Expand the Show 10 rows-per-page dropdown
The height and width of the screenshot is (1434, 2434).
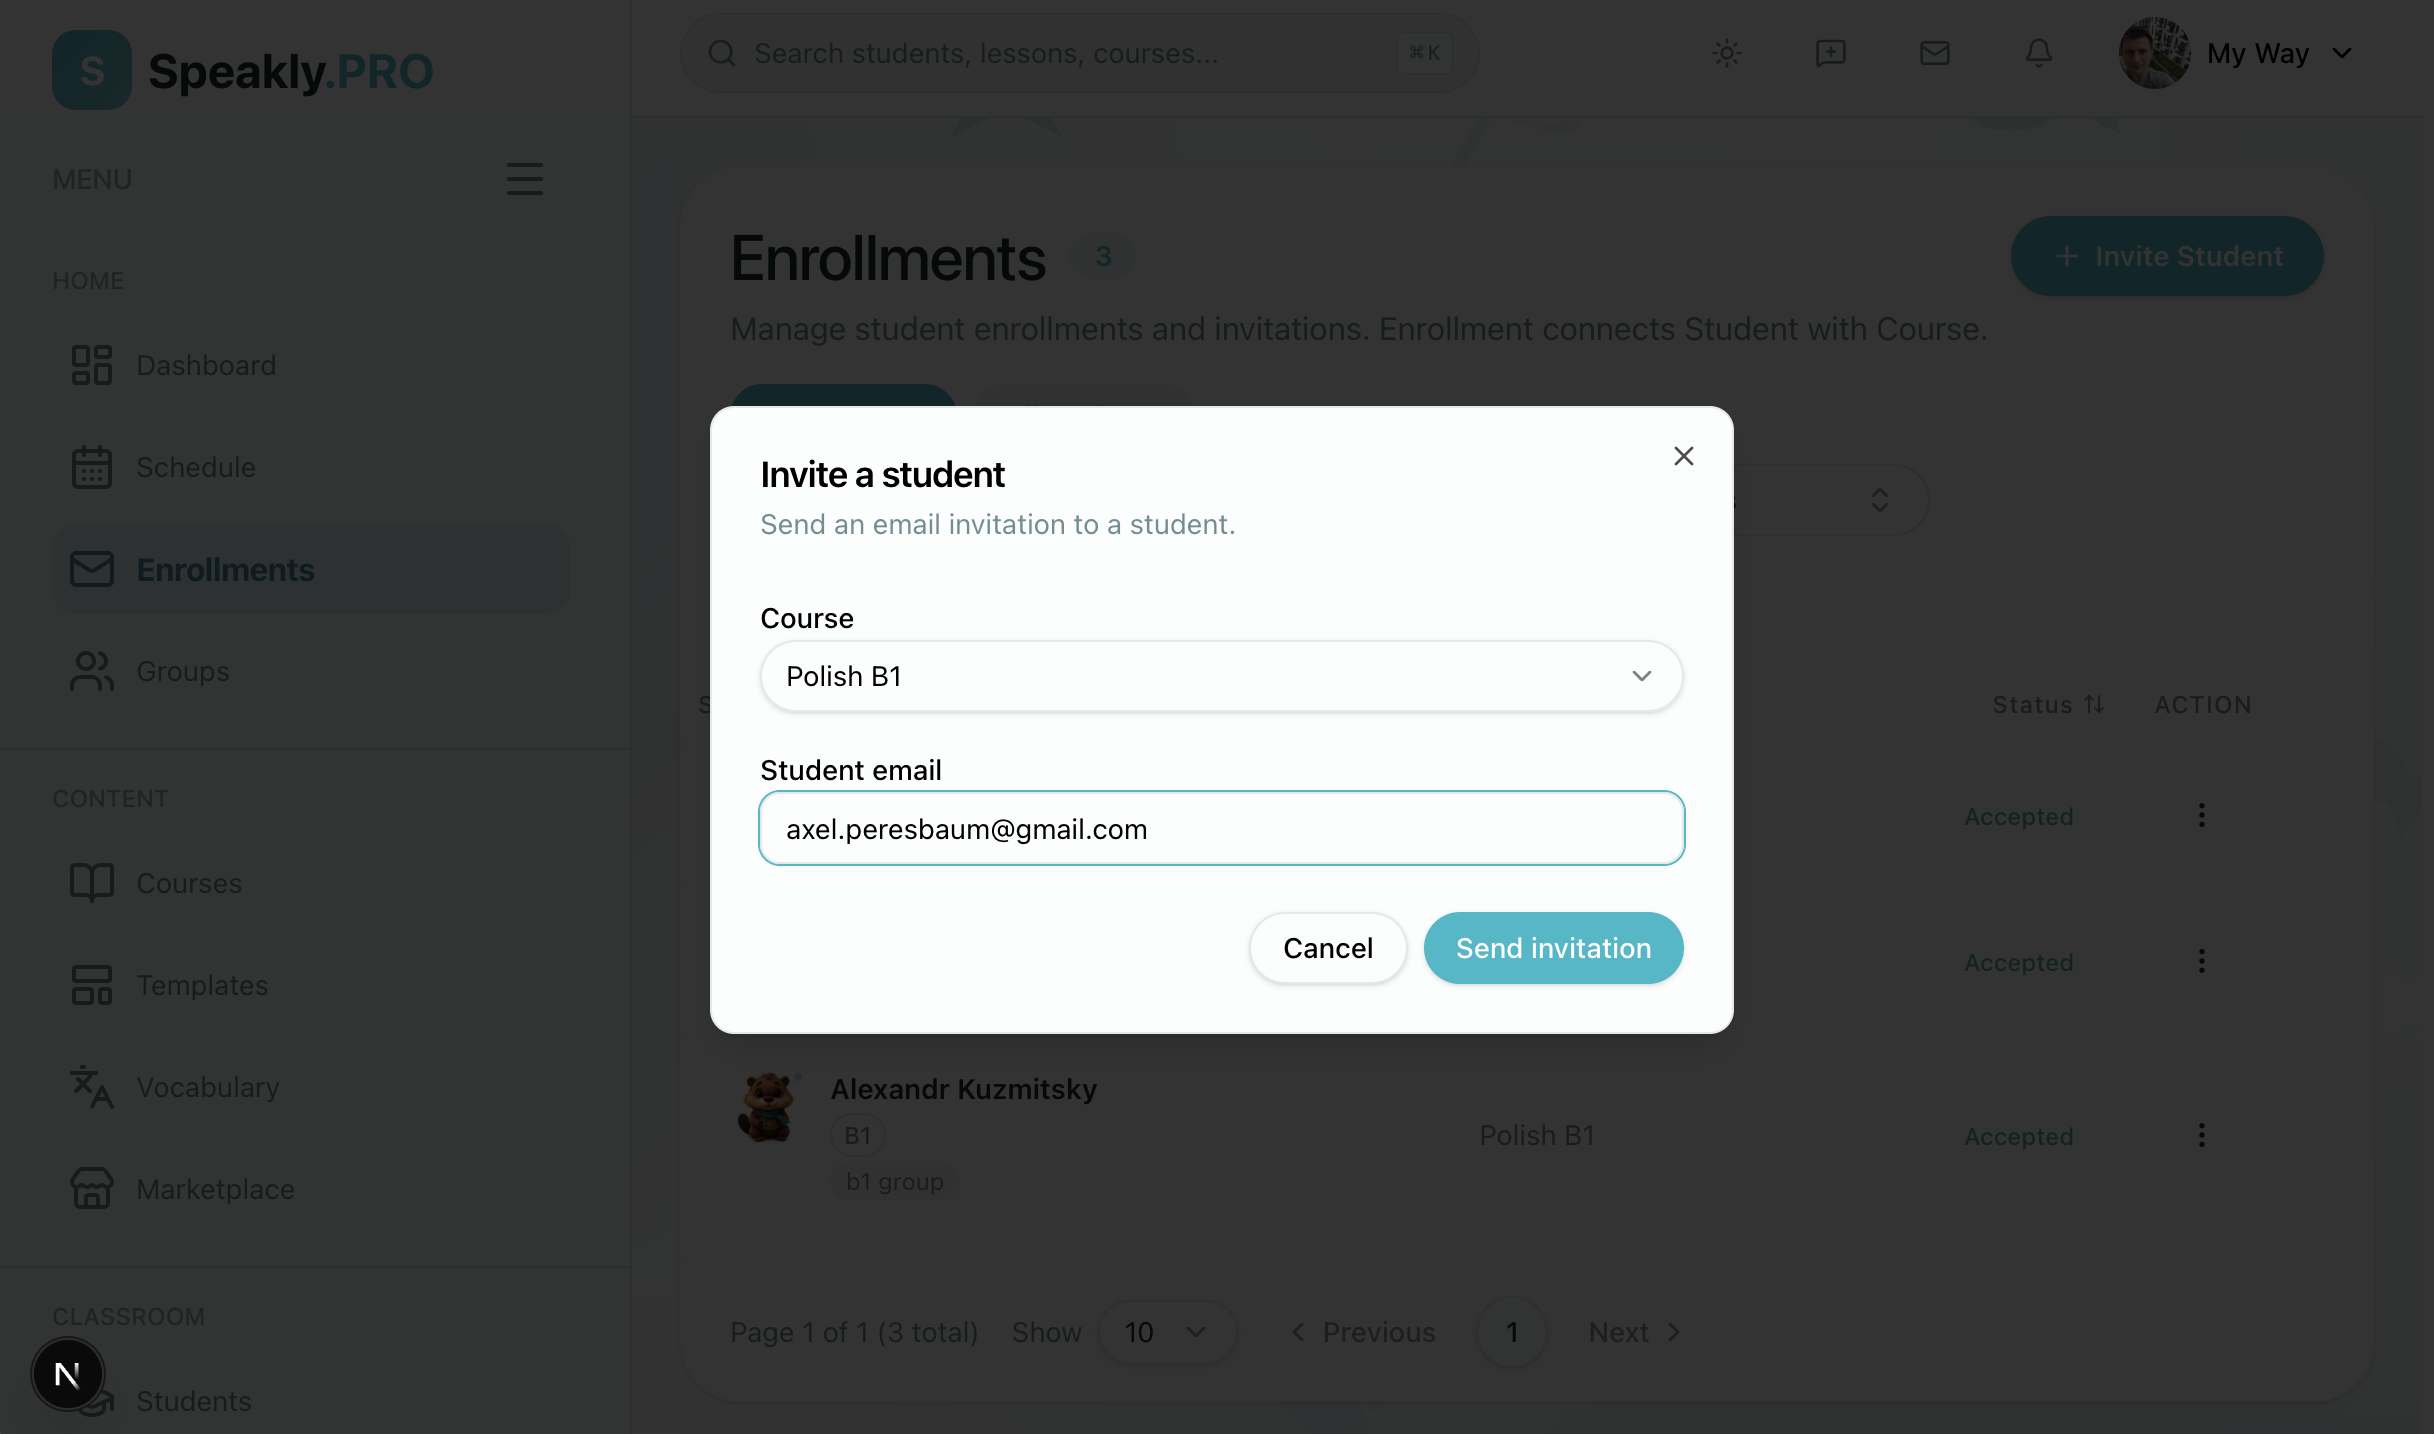coord(1166,1332)
